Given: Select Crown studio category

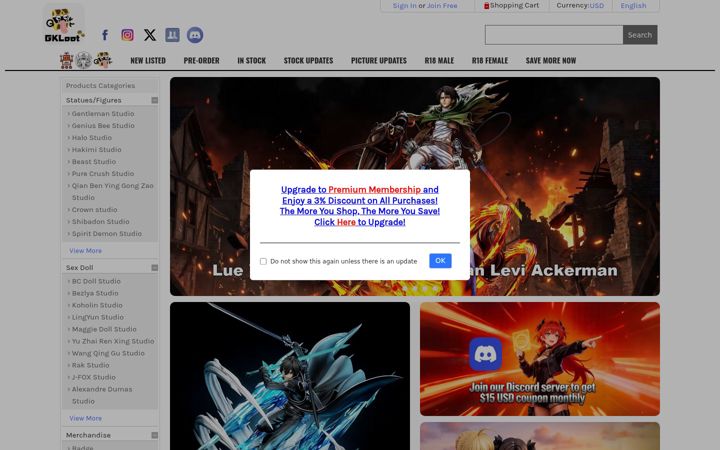Looking at the screenshot, I should (95, 209).
